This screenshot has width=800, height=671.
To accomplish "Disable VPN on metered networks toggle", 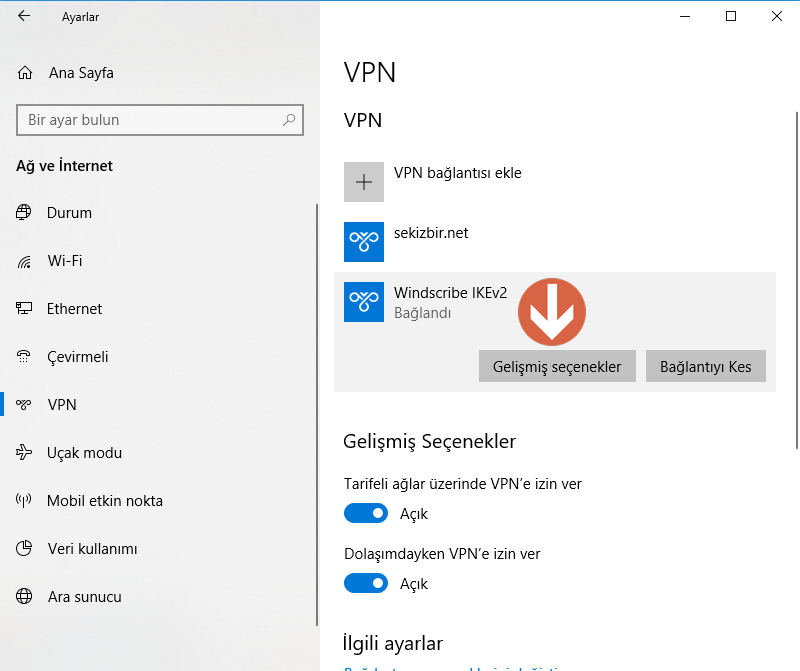I will pyautogui.click(x=366, y=512).
